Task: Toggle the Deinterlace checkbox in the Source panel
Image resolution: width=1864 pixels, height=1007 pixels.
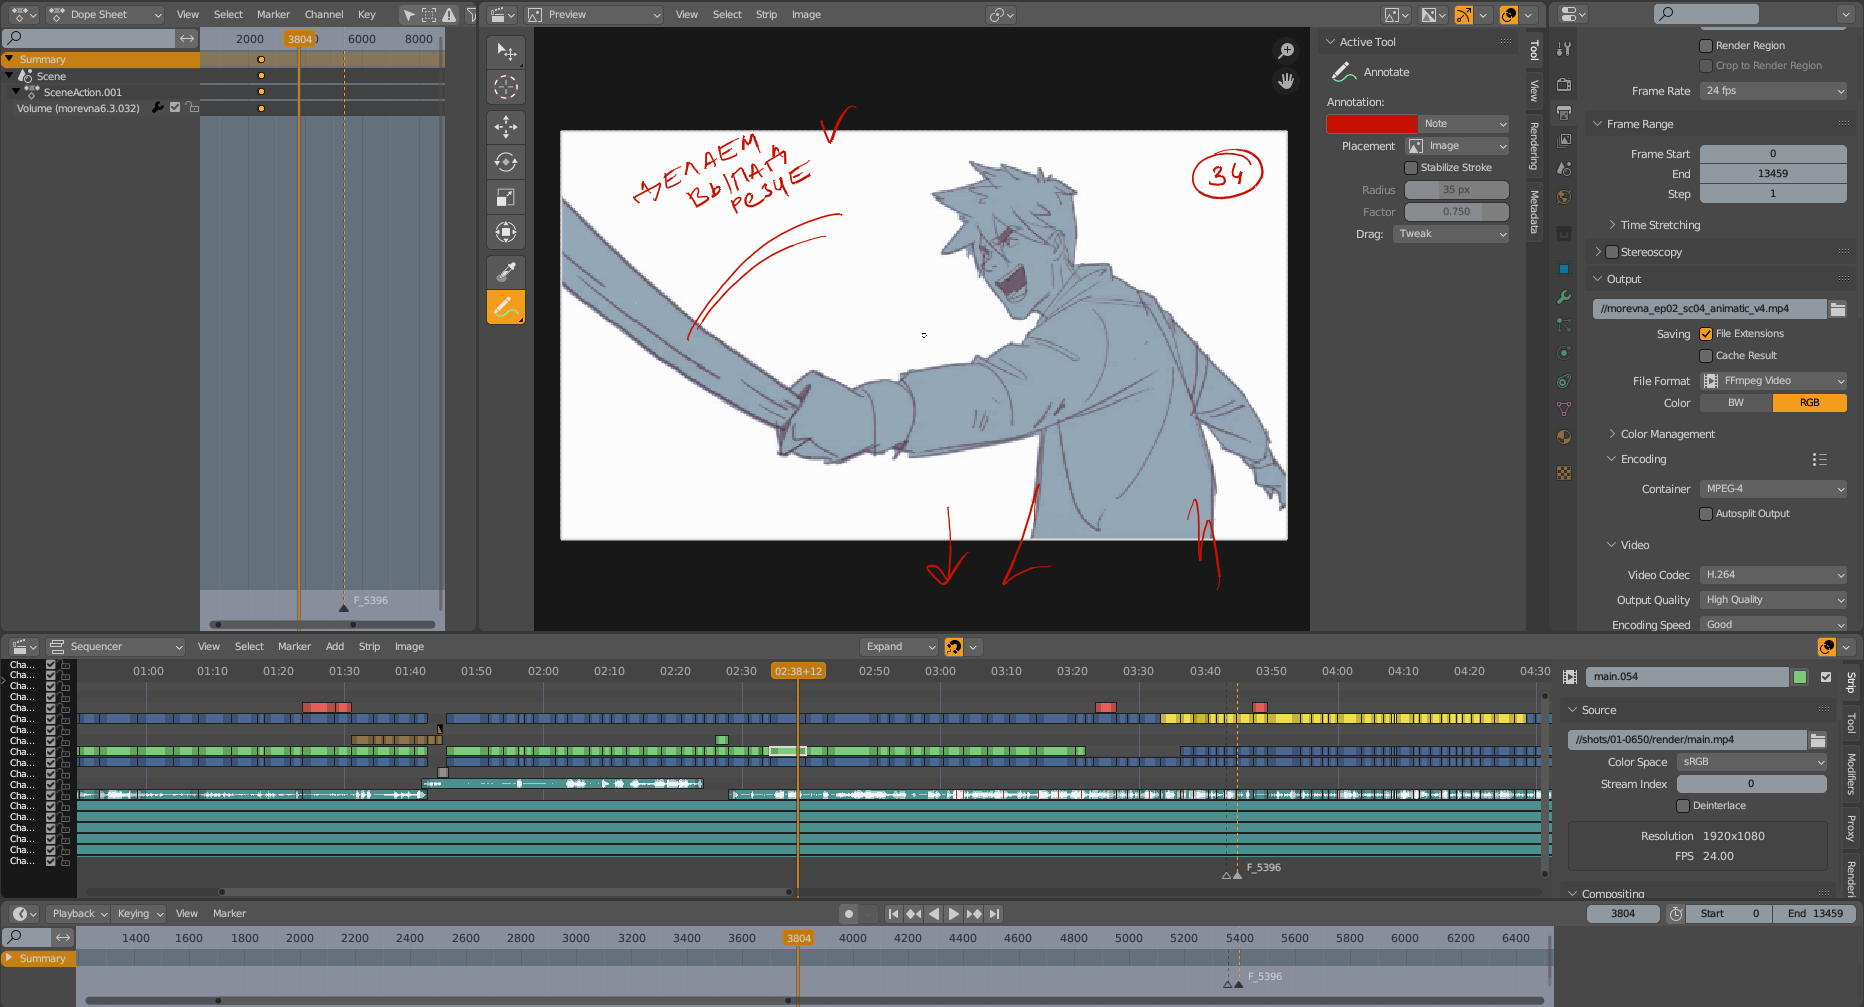Action: pos(1682,805)
